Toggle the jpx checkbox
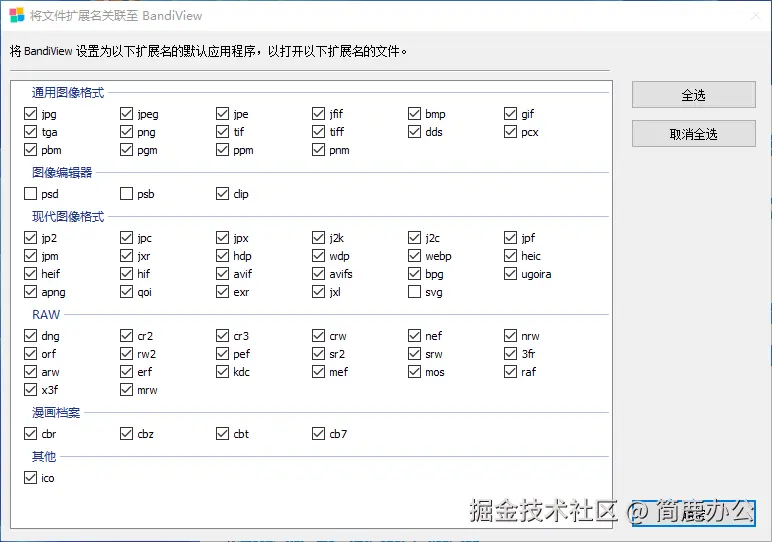 point(223,238)
